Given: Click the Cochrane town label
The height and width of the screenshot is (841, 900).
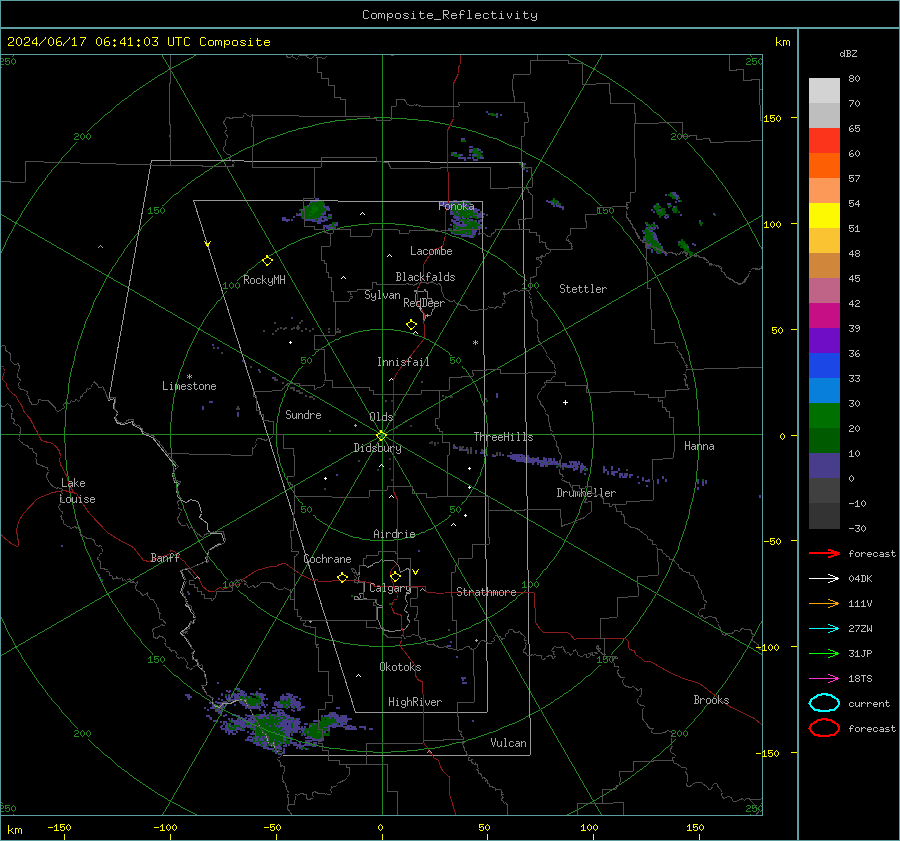Looking at the screenshot, I should 327,559.
